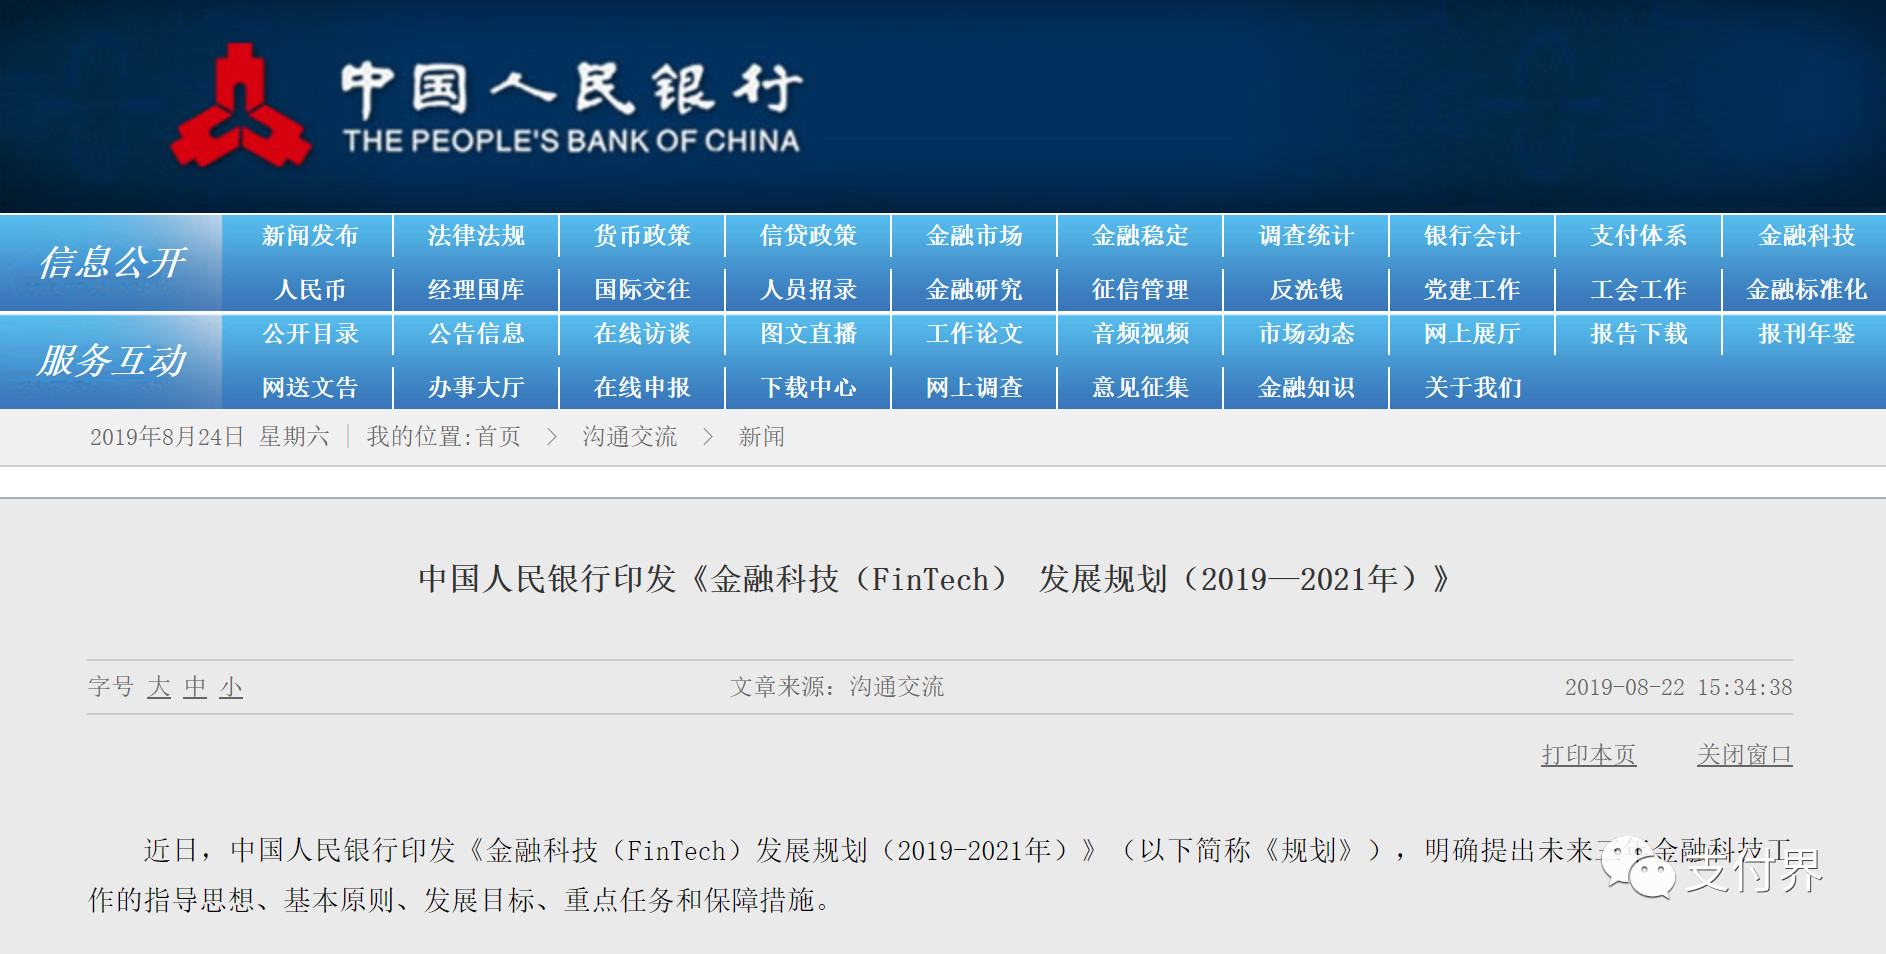Image resolution: width=1886 pixels, height=954 pixels.
Task: Open 支付体系 menu item
Action: point(1638,236)
